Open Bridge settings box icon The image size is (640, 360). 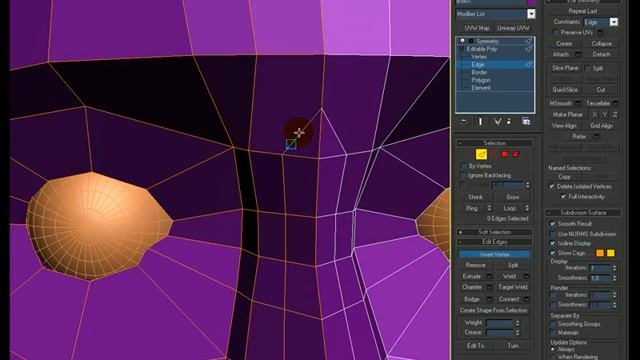(x=489, y=299)
